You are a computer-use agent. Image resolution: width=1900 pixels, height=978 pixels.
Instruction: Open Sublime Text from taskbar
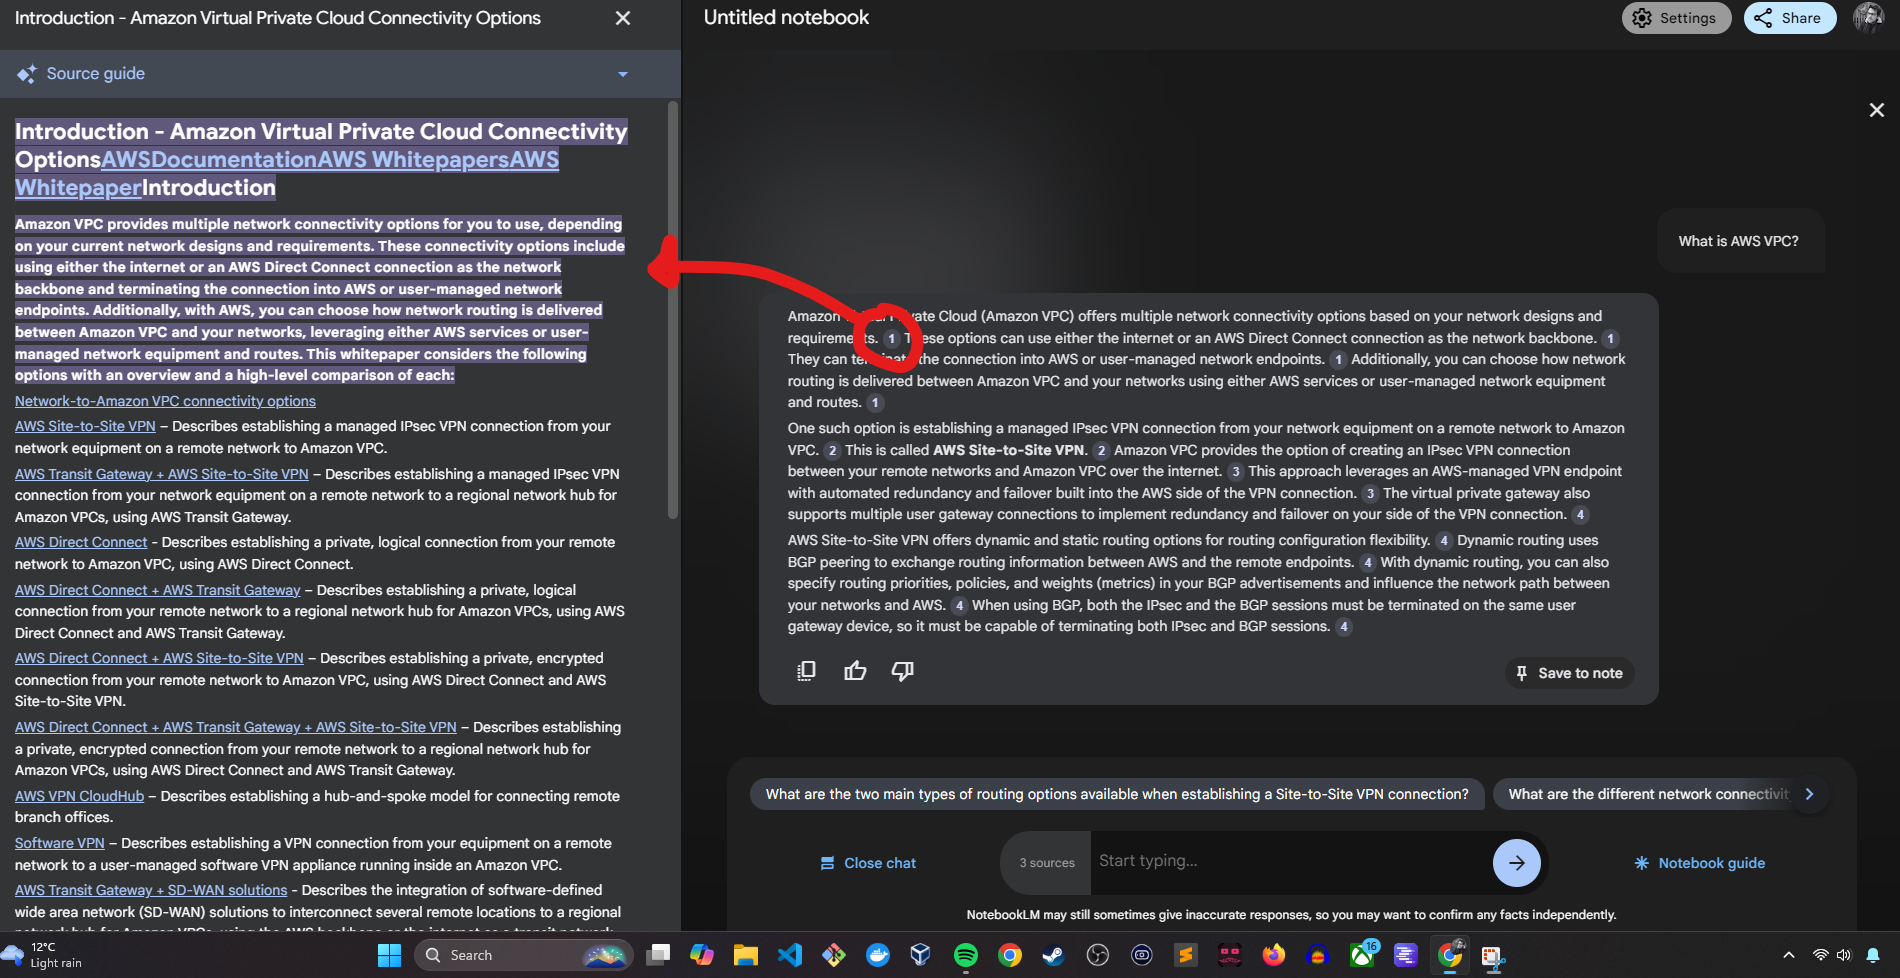point(1186,955)
